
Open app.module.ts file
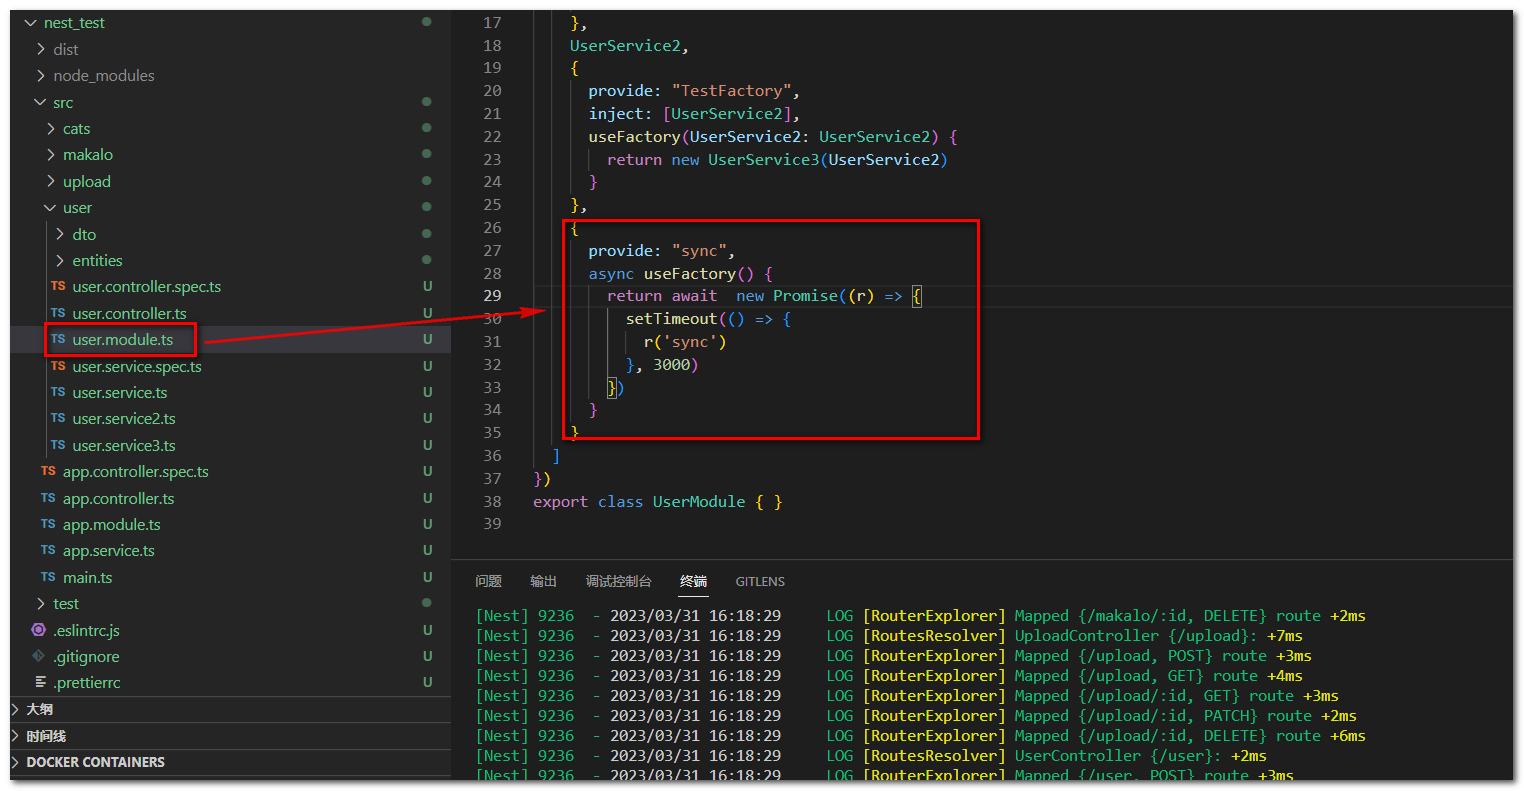point(111,525)
